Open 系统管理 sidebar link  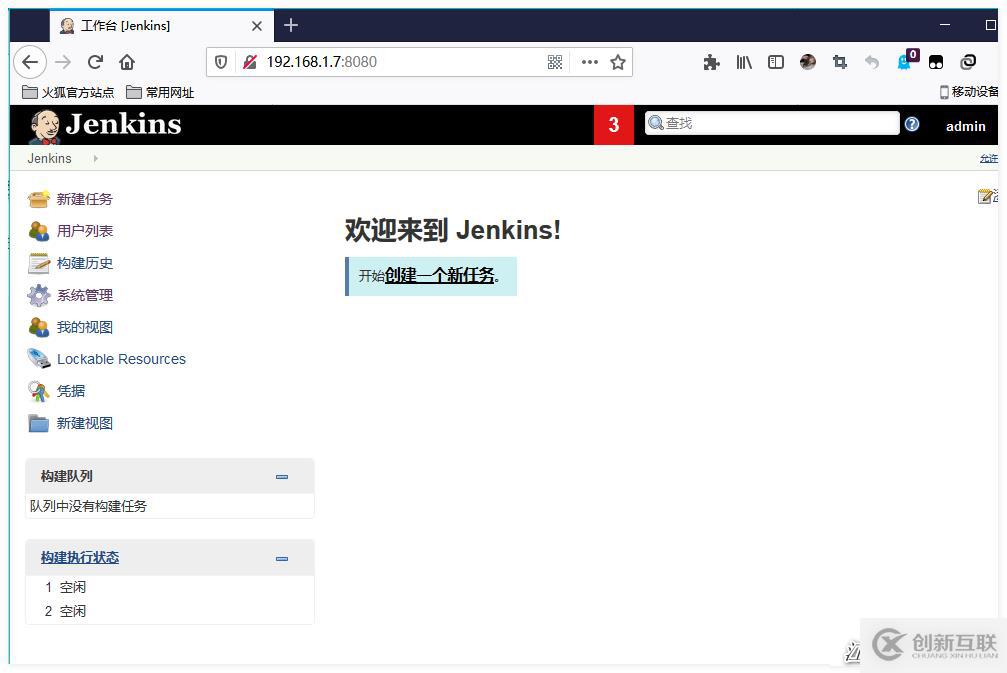pyautogui.click(x=85, y=295)
